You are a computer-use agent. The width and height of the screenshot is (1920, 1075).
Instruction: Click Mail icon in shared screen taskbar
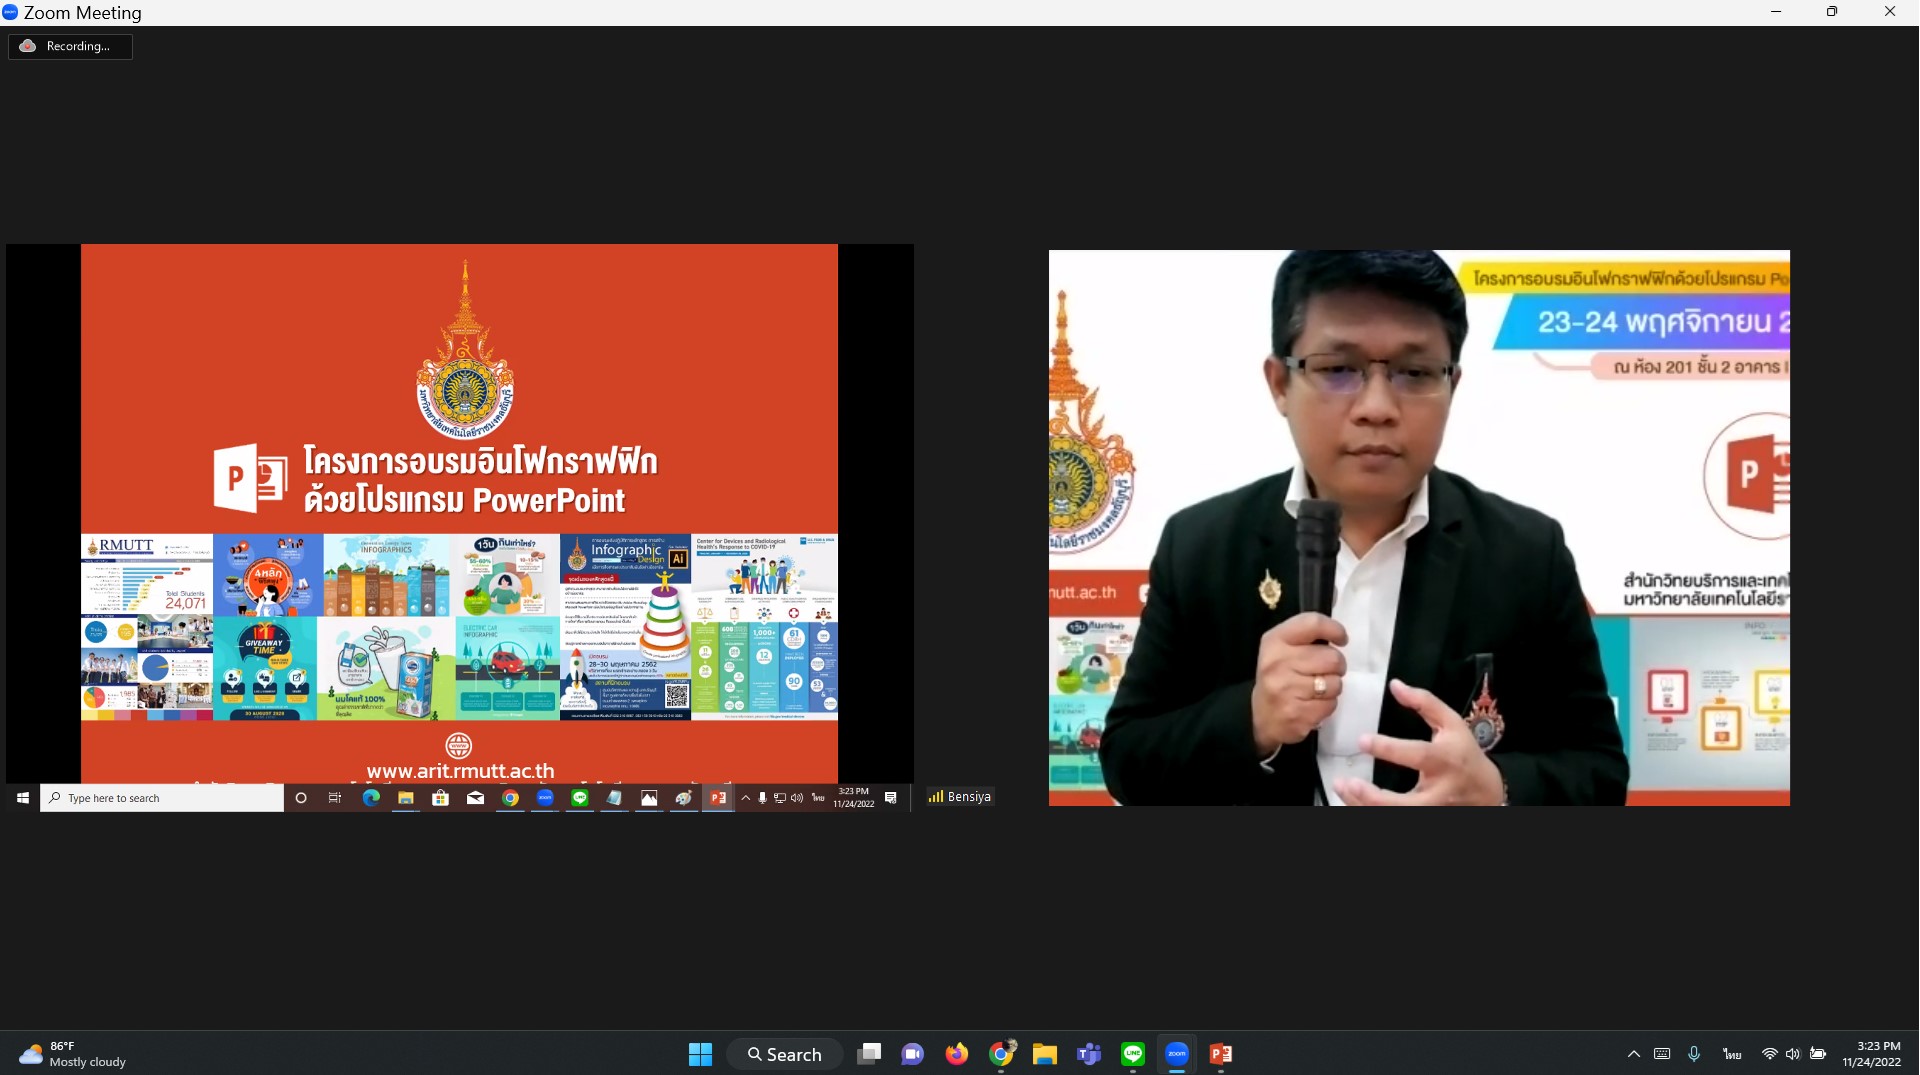476,798
